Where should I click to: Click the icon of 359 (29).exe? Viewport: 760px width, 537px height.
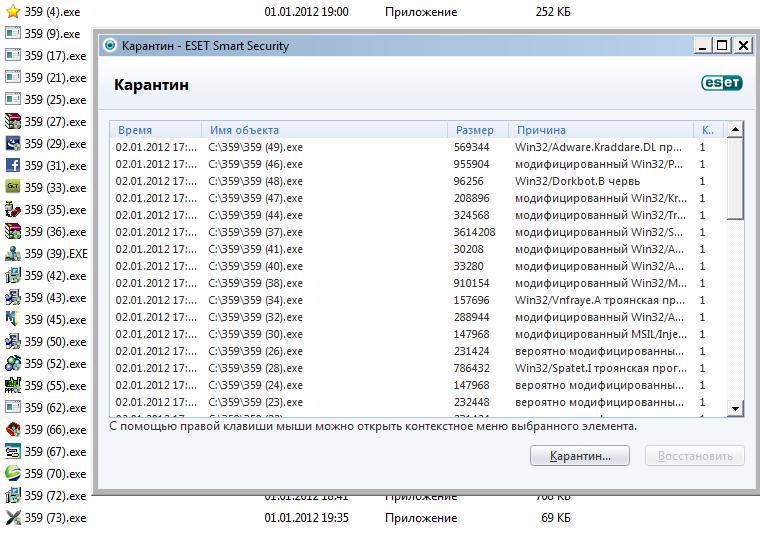pos(13,143)
